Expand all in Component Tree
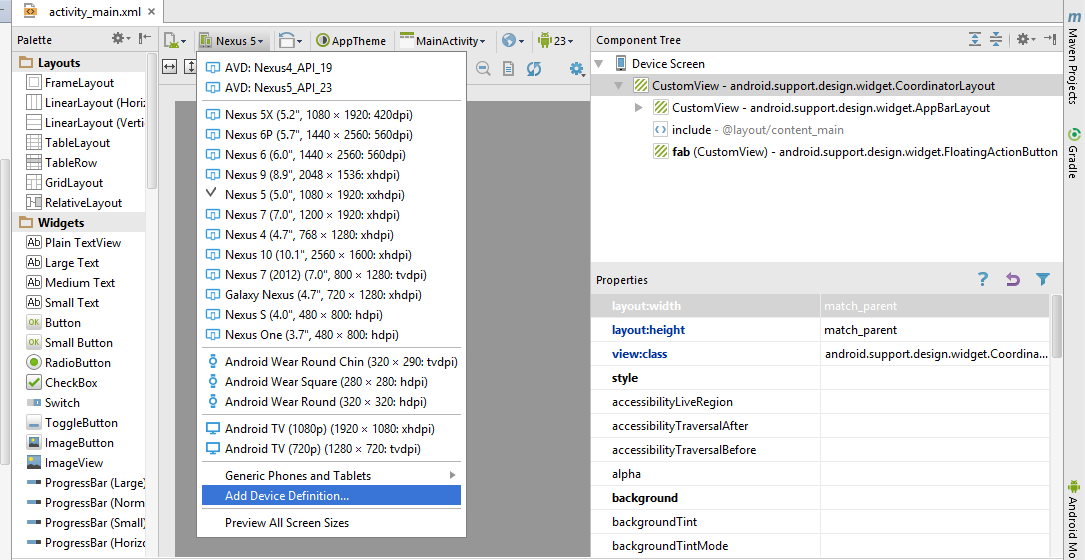This screenshot has width=1085, height=560. coord(975,39)
